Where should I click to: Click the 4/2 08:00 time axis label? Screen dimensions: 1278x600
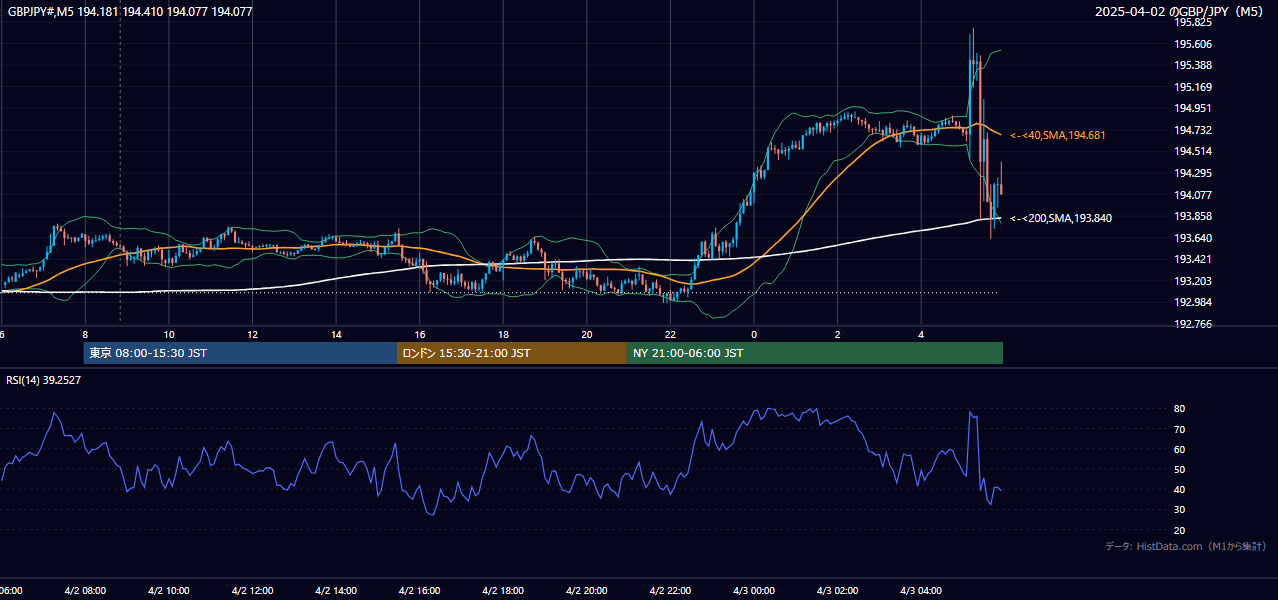85,591
